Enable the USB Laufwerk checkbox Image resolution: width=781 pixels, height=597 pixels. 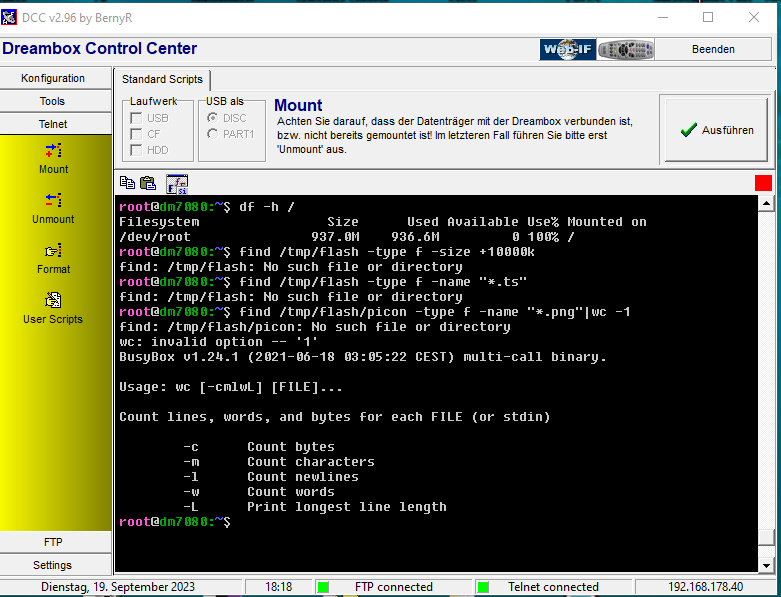click(x=136, y=118)
